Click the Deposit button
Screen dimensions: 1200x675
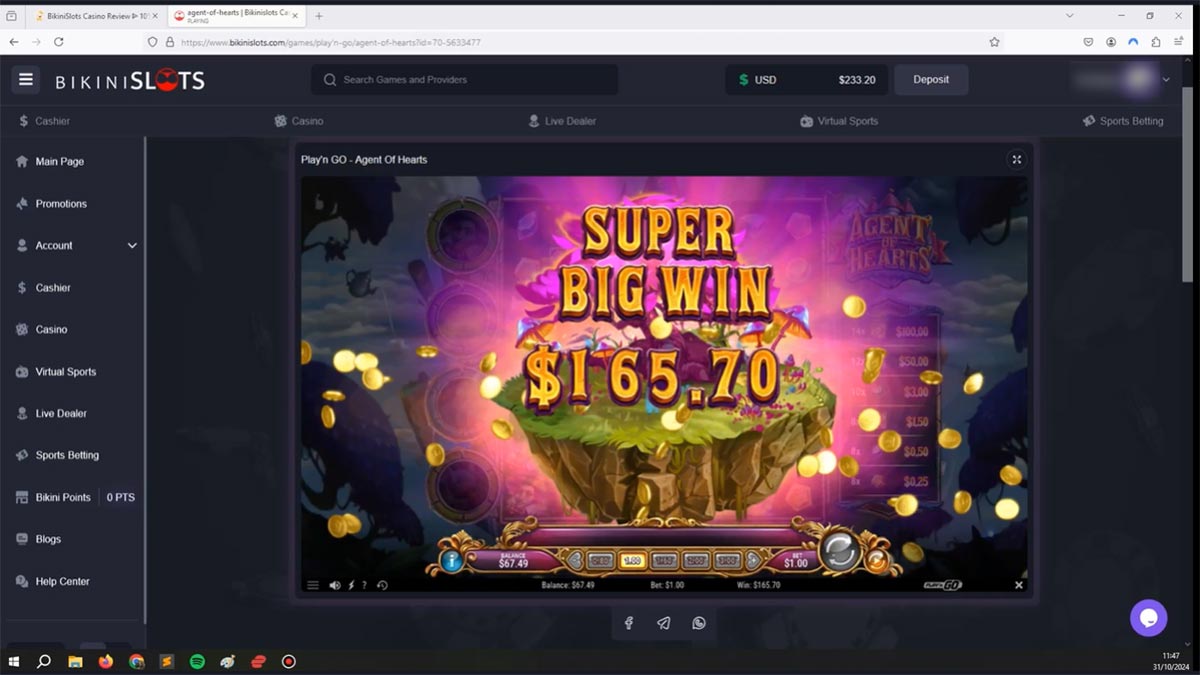pyautogui.click(x=931, y=80)
